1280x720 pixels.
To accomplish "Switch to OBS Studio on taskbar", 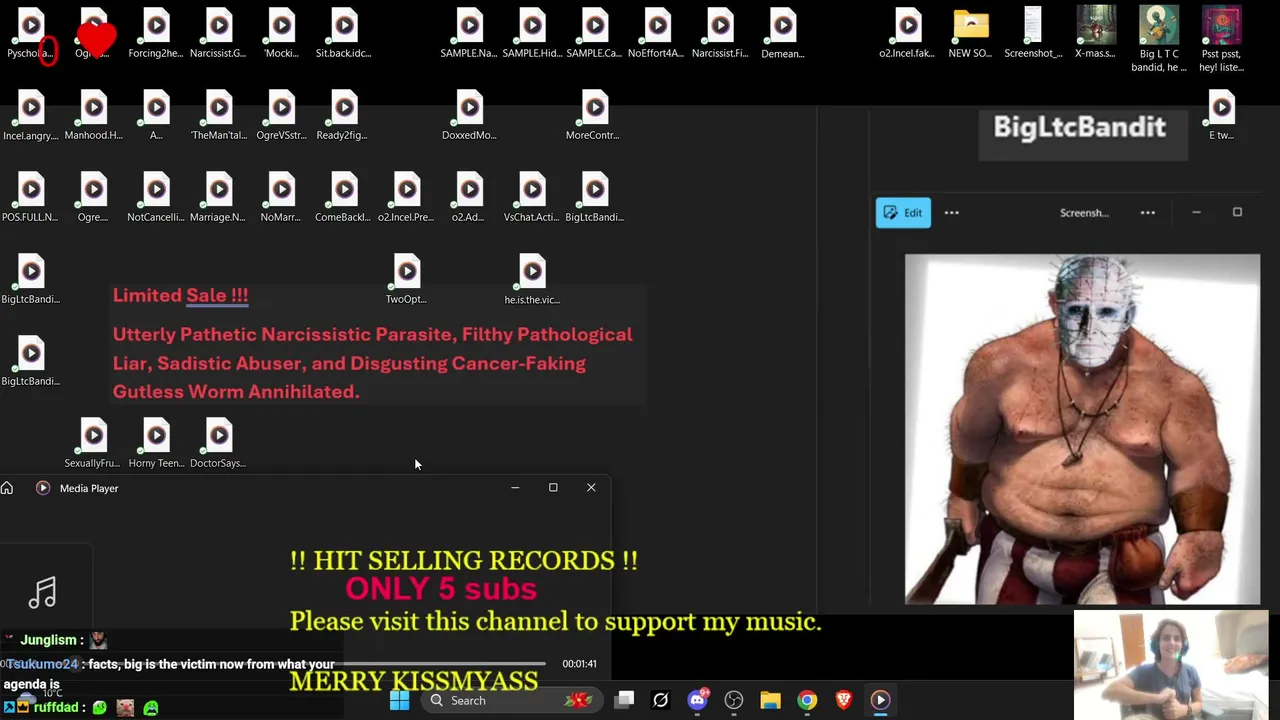I will [734, 700].
